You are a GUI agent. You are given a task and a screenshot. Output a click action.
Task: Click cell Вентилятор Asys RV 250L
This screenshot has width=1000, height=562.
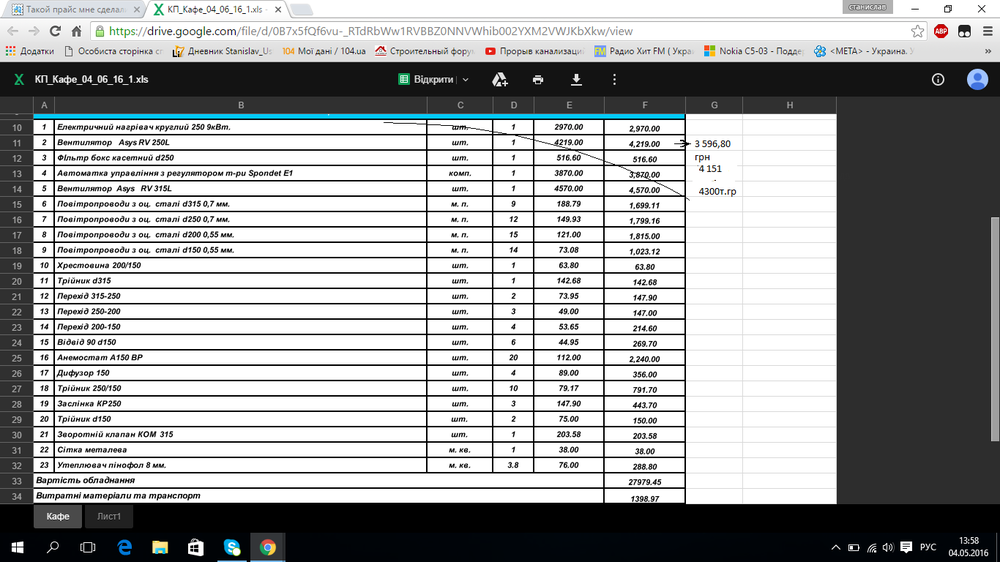(x=240, y=142)
